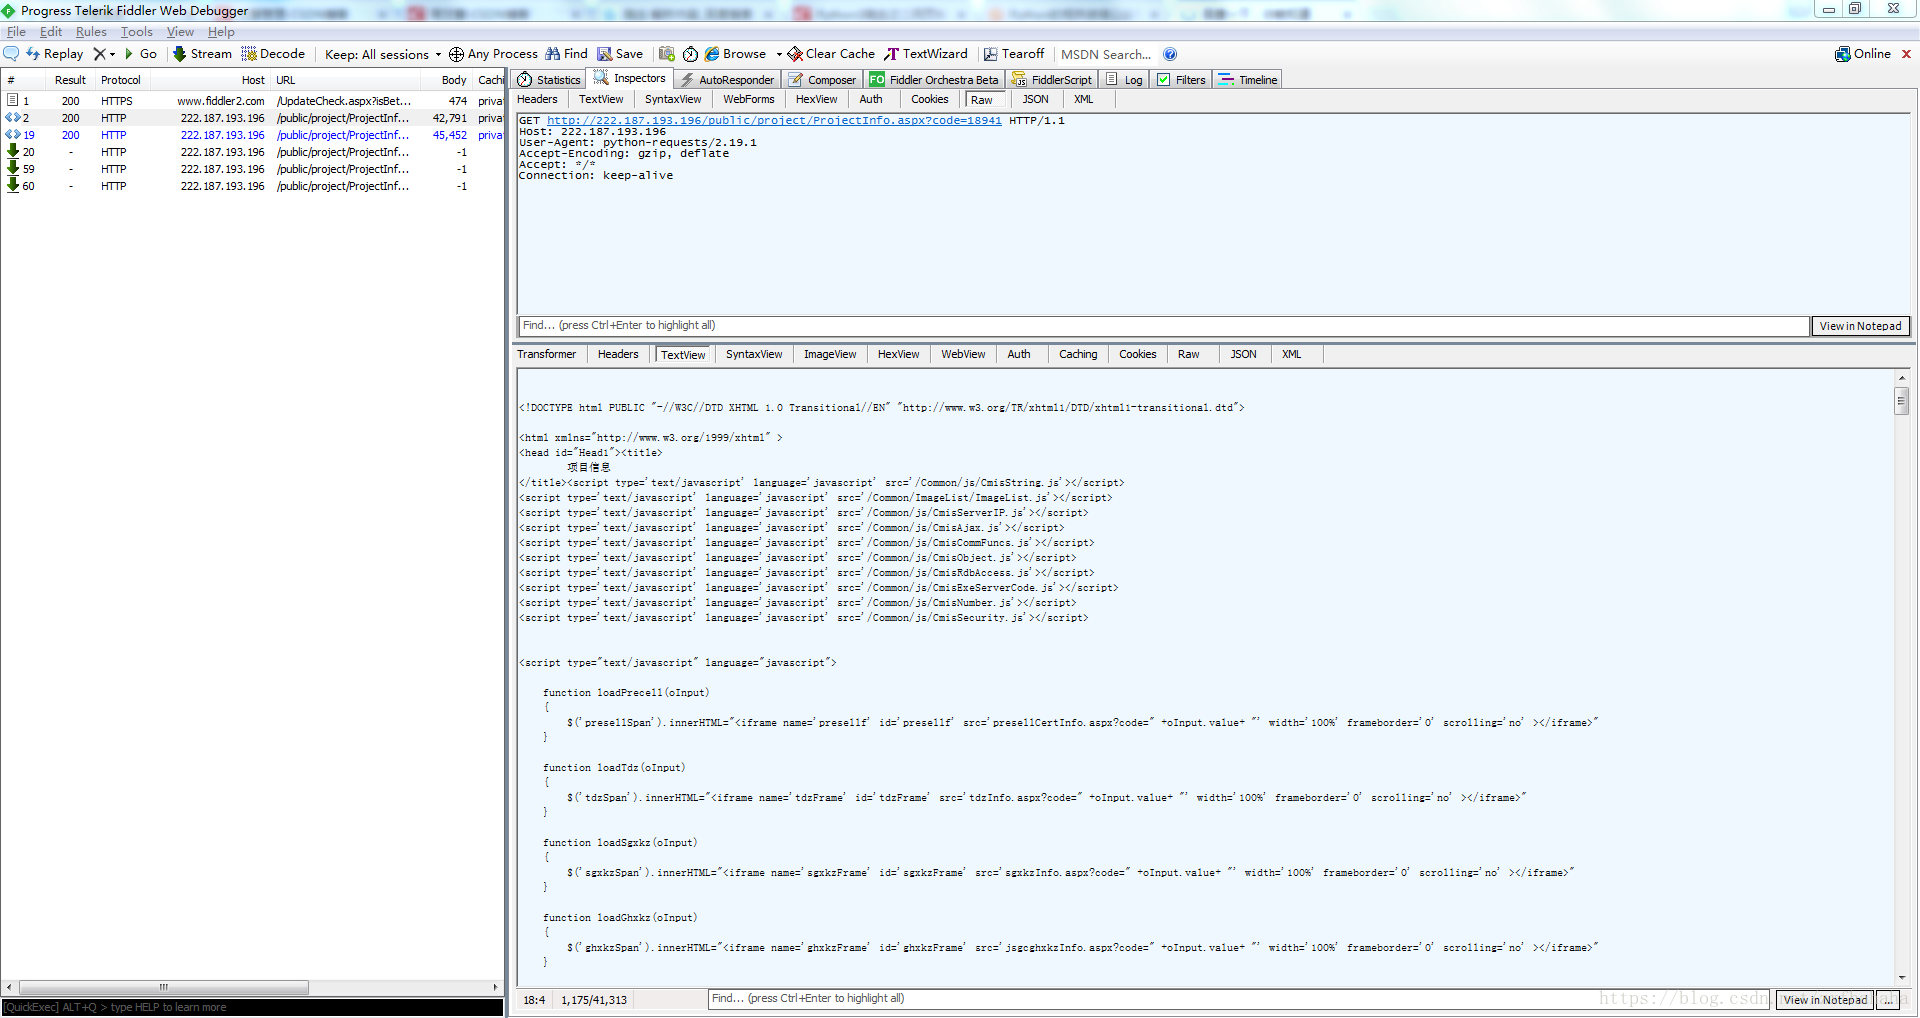Open the Keep: All sessions dropdown
The width and height of the screenshot is (1920, 1018).
tap(383, 55)
